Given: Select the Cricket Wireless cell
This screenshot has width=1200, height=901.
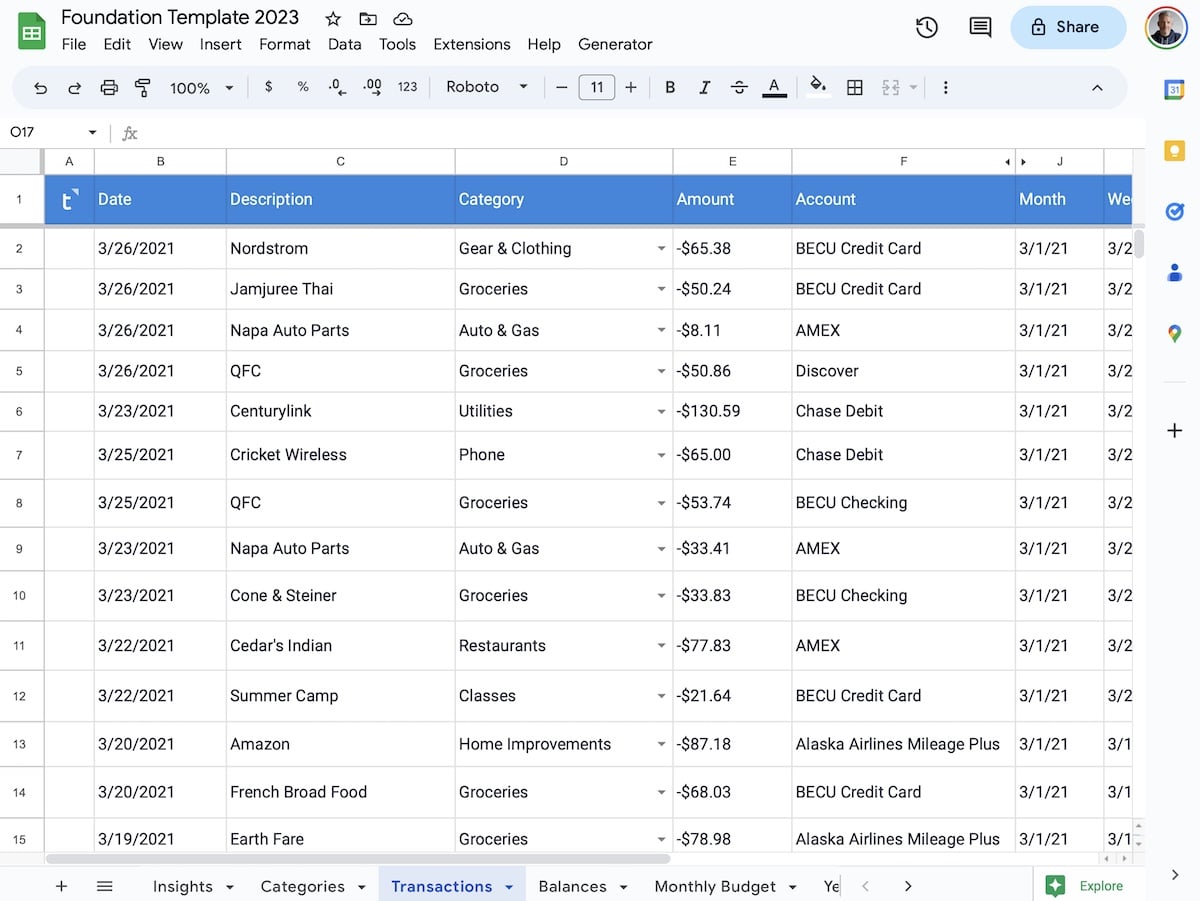Looking at the screenshot, I should pos(340,455).
